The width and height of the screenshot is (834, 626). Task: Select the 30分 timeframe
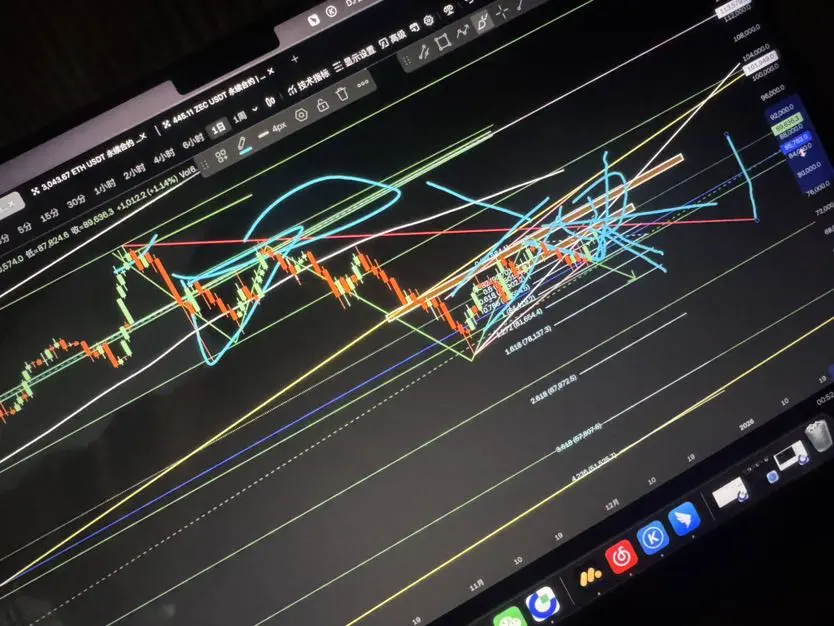pyautogui.click(x=76, y=201)
